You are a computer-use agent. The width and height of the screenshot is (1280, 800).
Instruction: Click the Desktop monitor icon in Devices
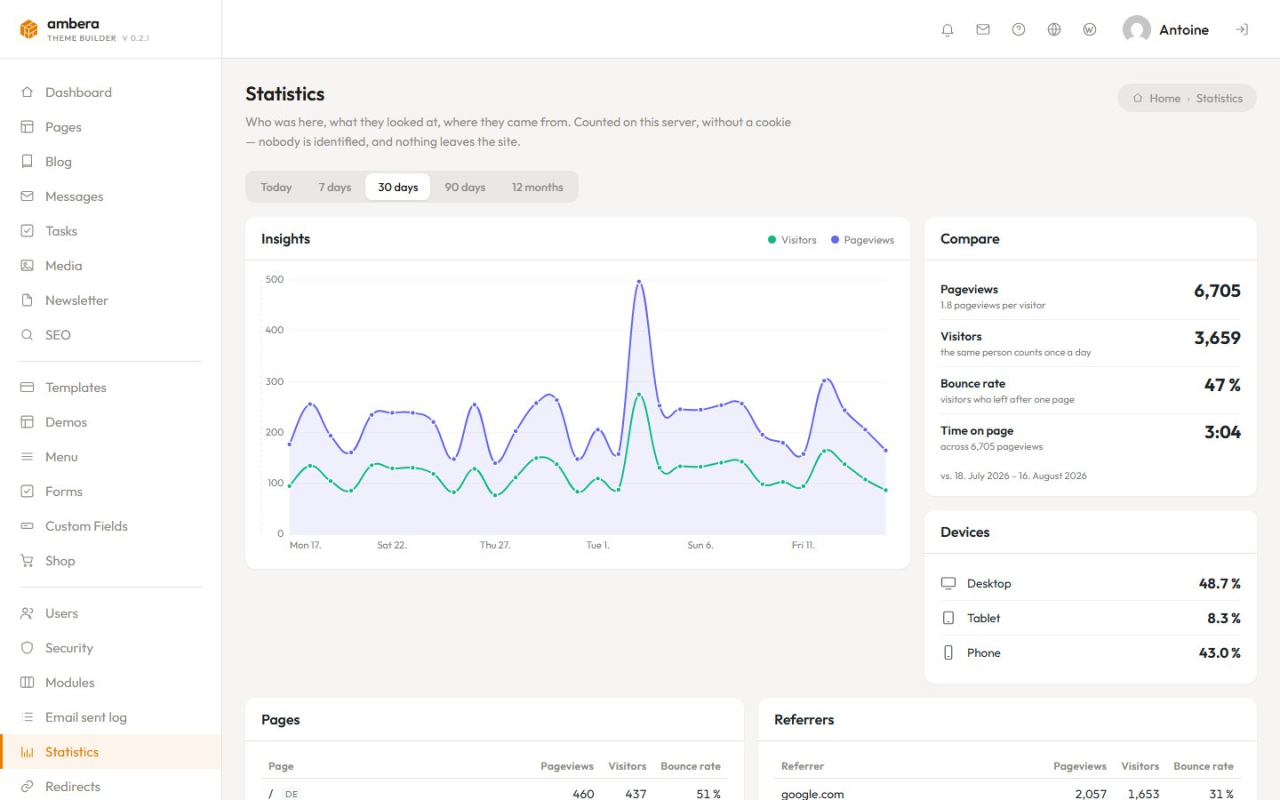(x=948, y=583)
